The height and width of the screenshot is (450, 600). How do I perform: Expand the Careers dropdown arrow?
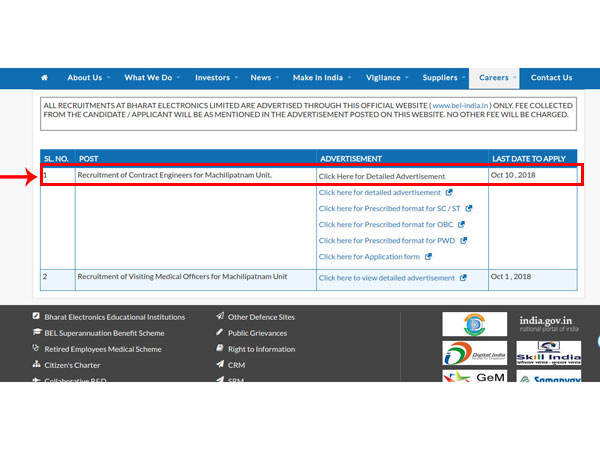(514, 78)
